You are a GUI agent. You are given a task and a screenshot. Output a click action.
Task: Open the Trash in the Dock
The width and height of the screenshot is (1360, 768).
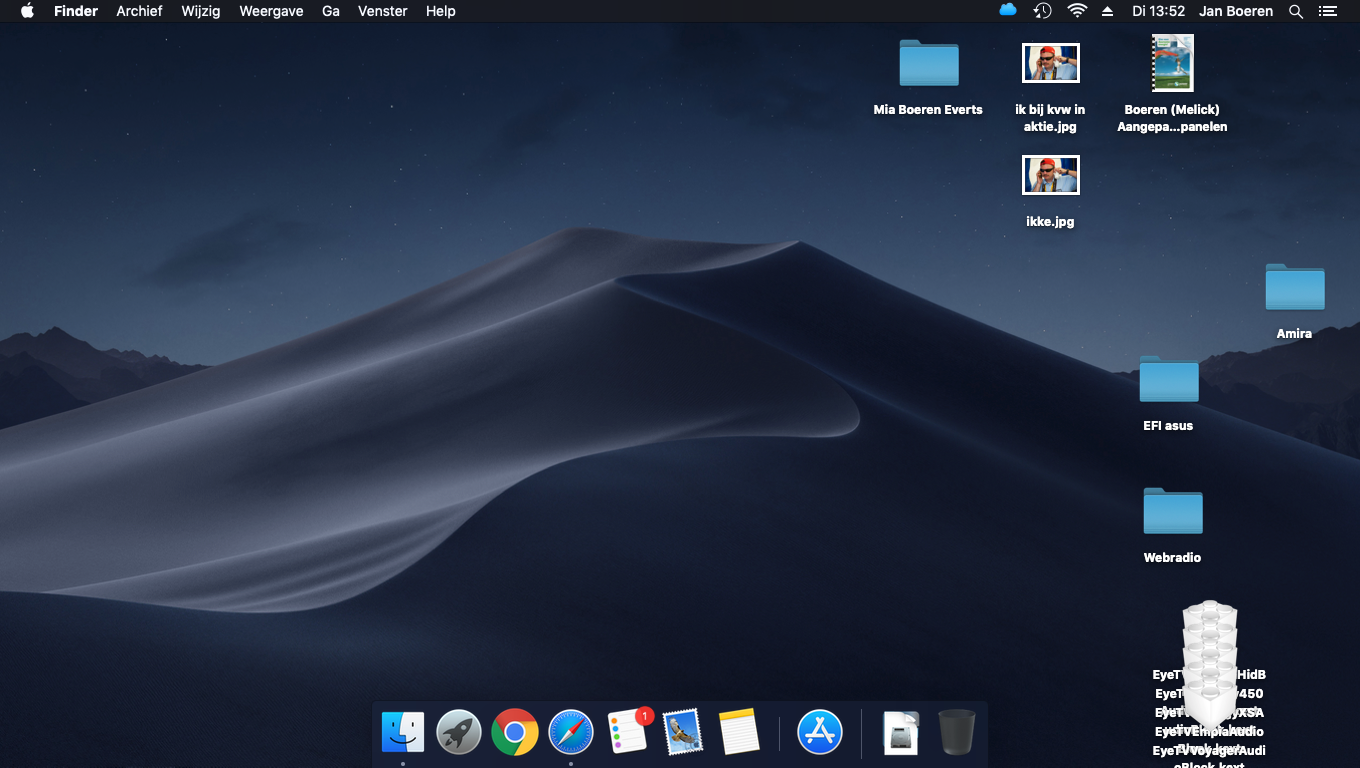956,733
